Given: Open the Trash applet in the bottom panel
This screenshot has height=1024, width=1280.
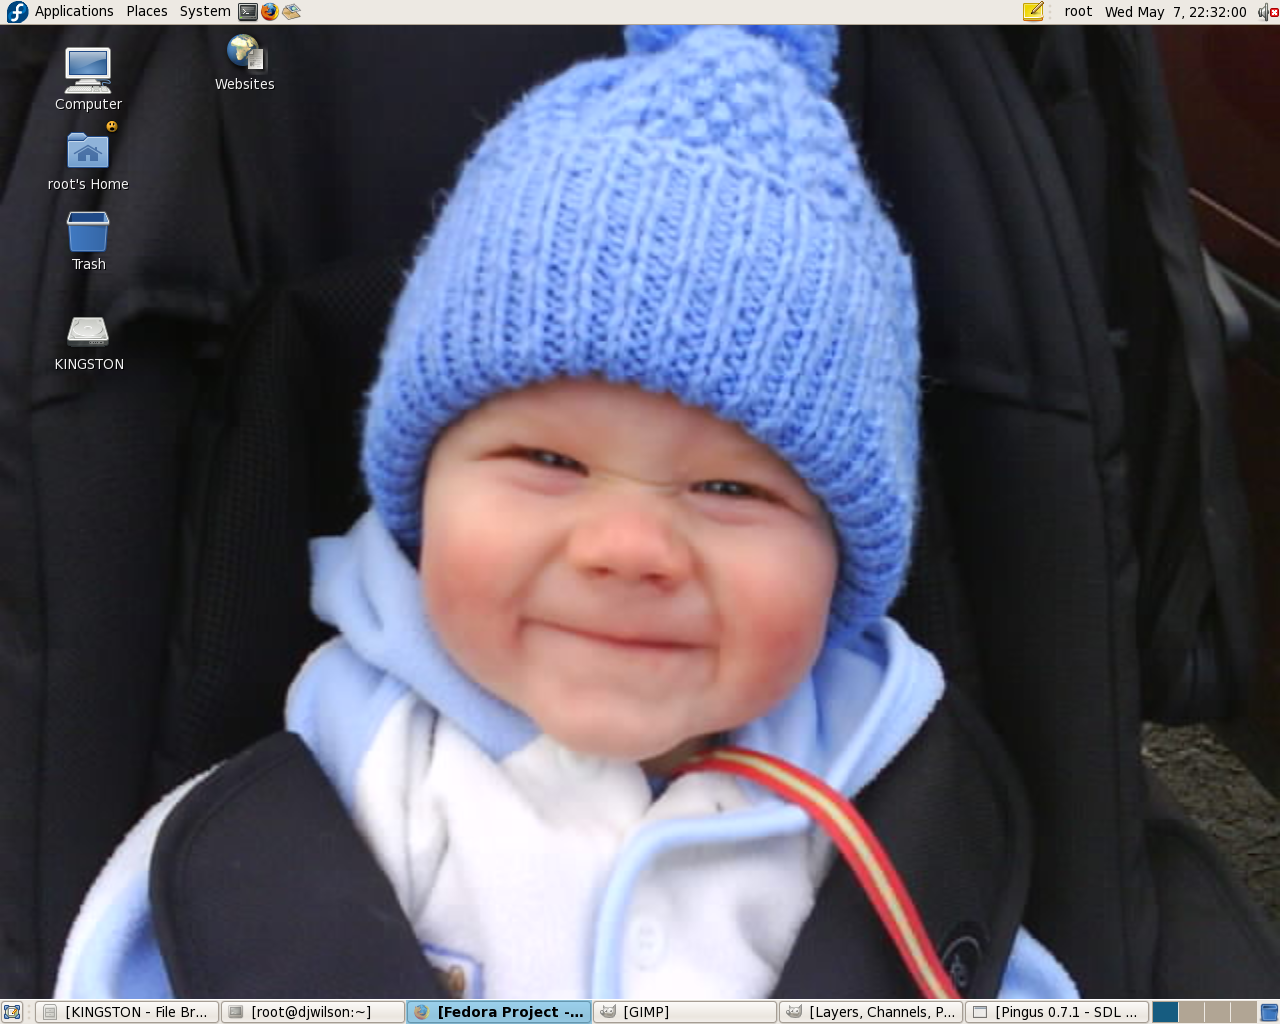Looking at the screenshot, I should [1270, 1012].
